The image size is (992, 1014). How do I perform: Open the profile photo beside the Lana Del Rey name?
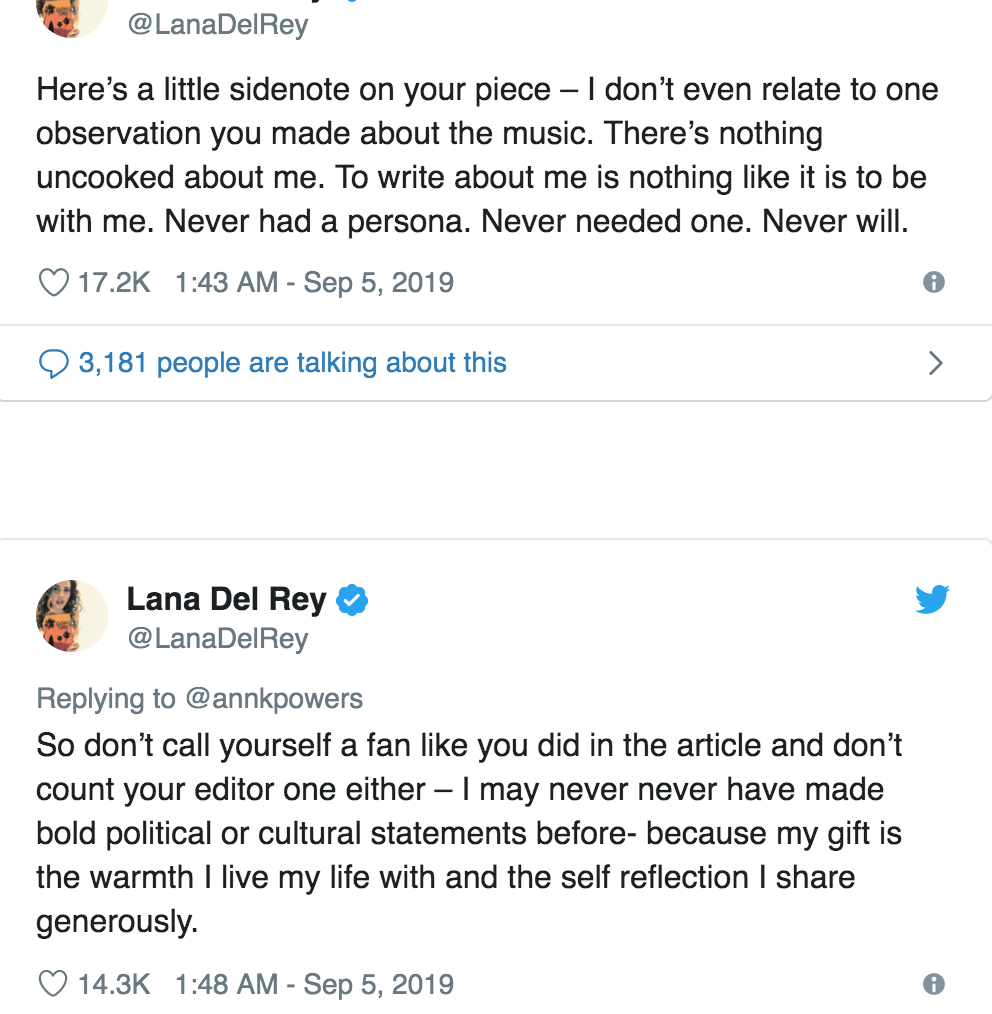(72, 616)
